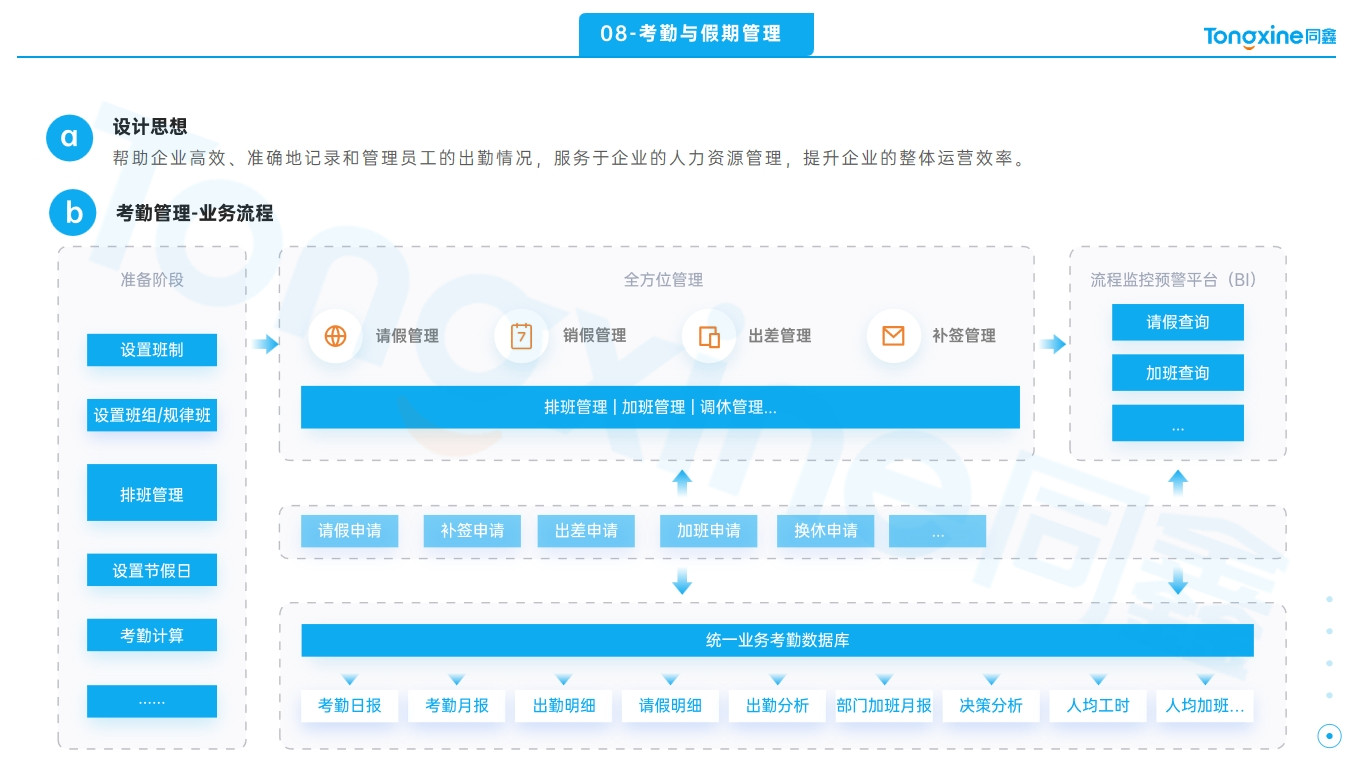Select the 排班管理|加班管理|调休管理 bar
The width and height of the screenshot is (1356, 769).
659,407
